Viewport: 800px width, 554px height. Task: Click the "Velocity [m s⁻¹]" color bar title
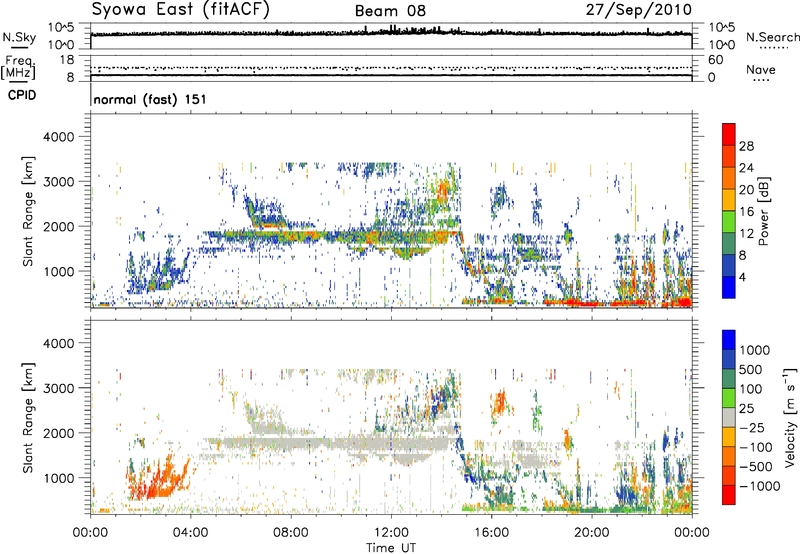tap(790, 417)
